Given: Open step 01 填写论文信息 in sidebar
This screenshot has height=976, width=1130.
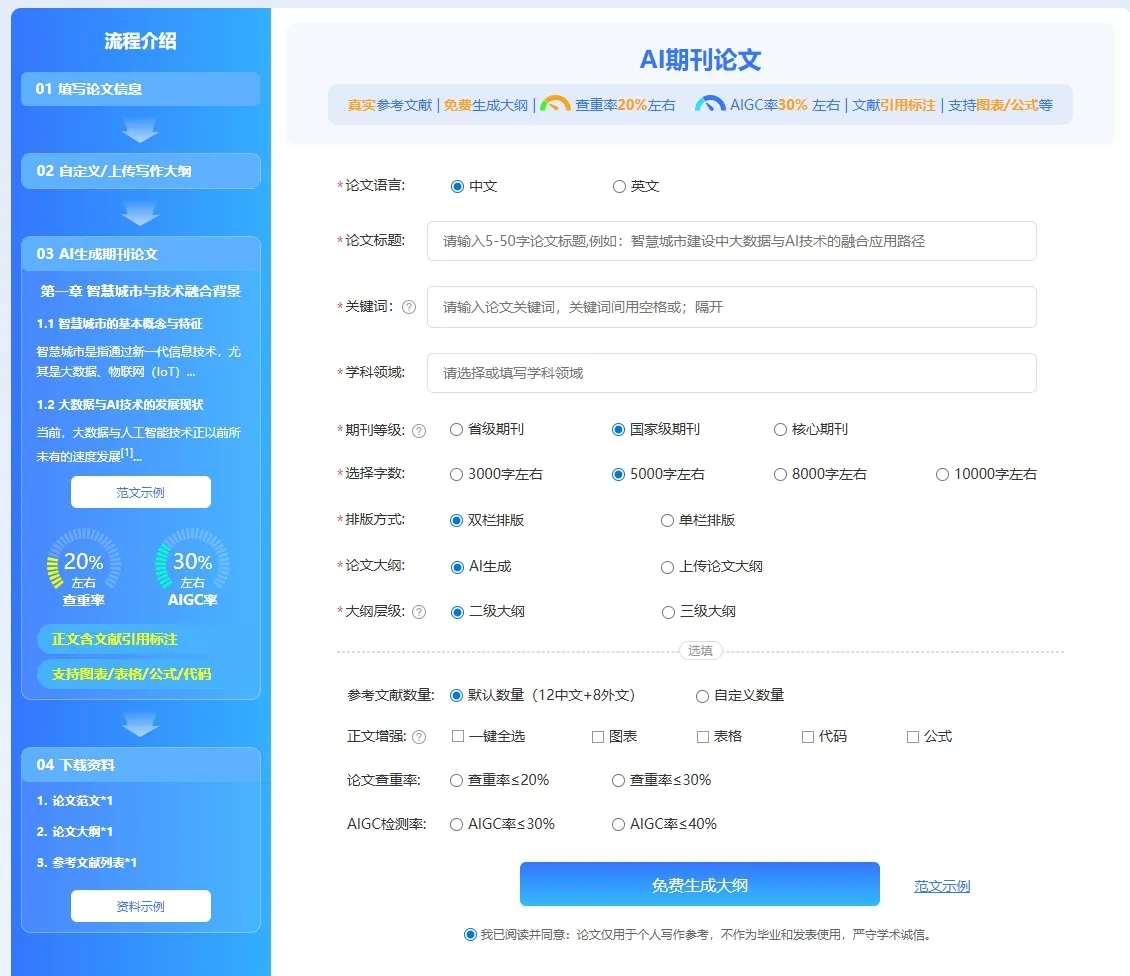Looking at the screenshot, I should pos(140,89).
